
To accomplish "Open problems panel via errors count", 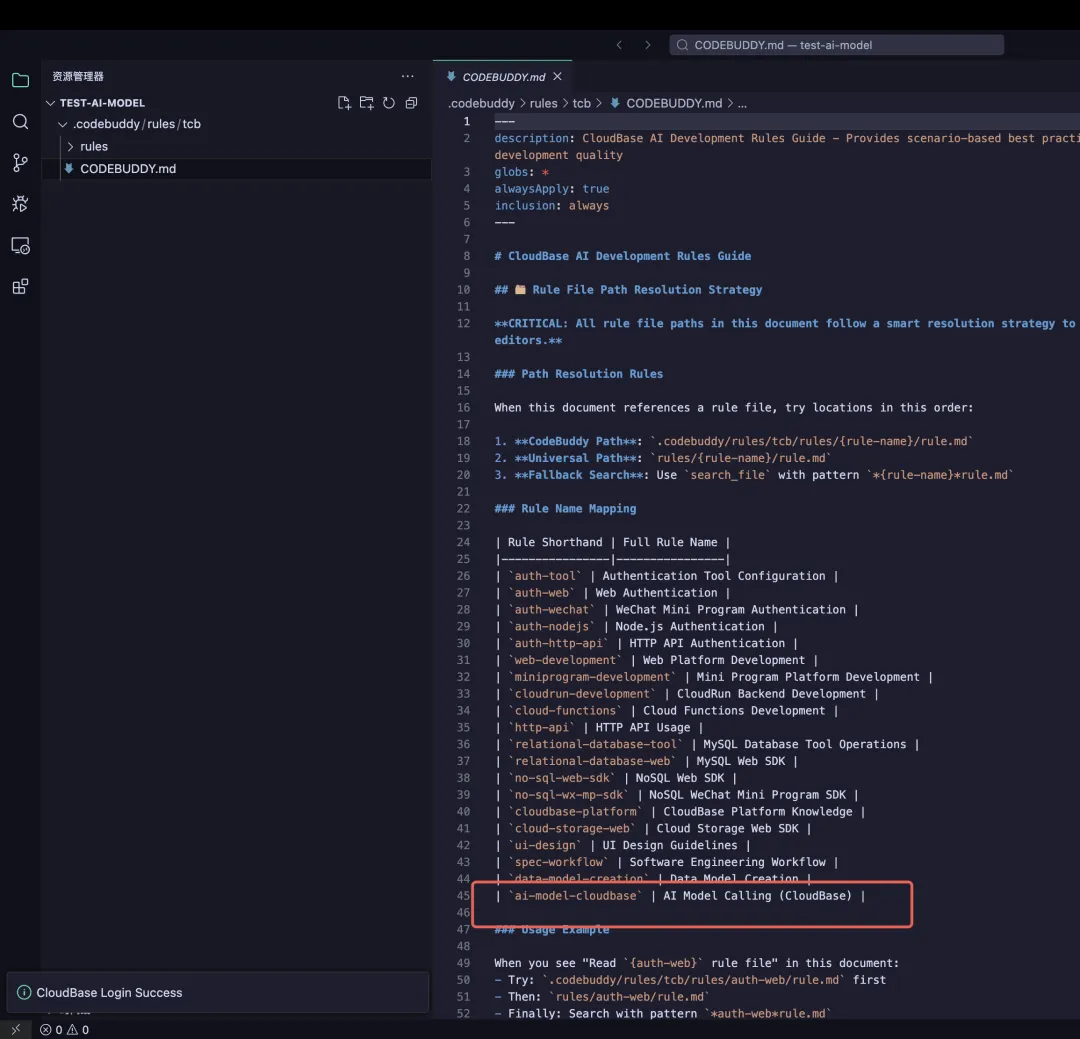I will point(52,1029).
